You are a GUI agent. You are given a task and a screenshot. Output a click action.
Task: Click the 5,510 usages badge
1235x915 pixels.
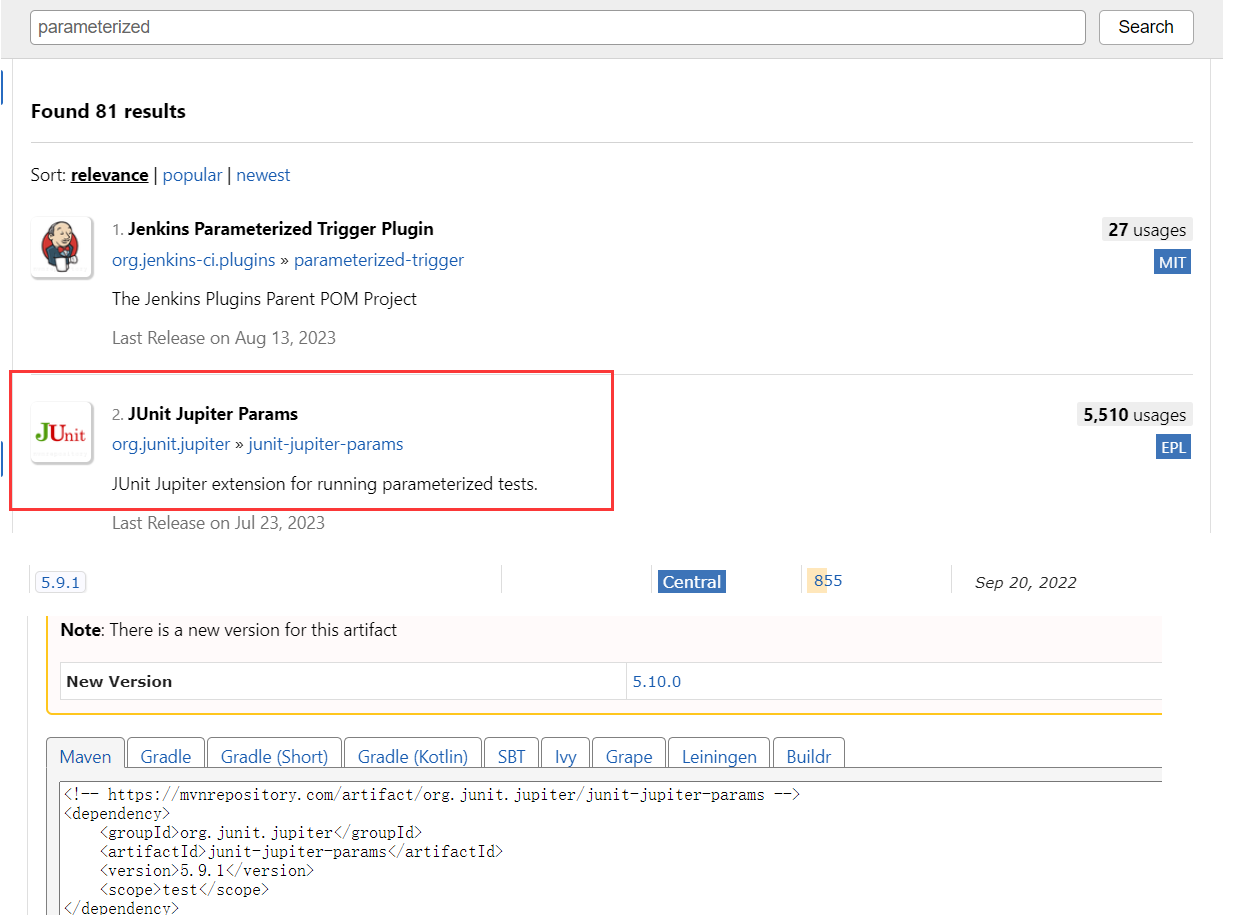[1135, 415]
